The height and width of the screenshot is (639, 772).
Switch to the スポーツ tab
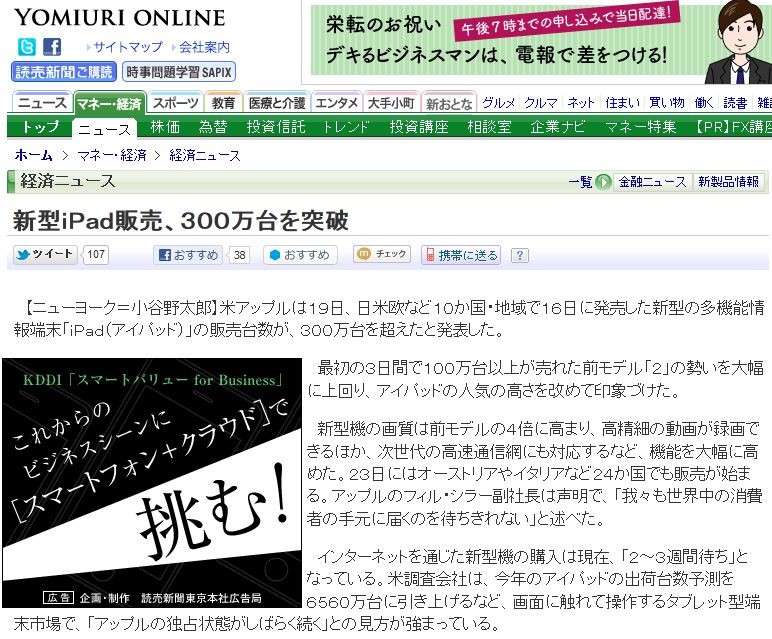click(175, 103)
